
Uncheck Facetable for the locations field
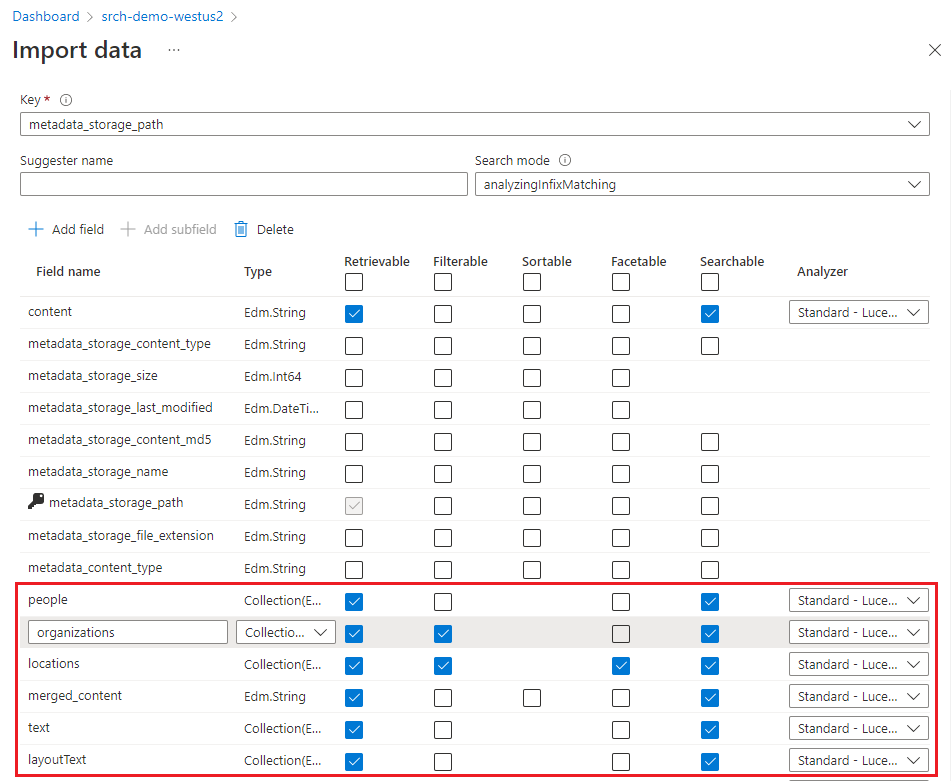(x=621, y=666)
